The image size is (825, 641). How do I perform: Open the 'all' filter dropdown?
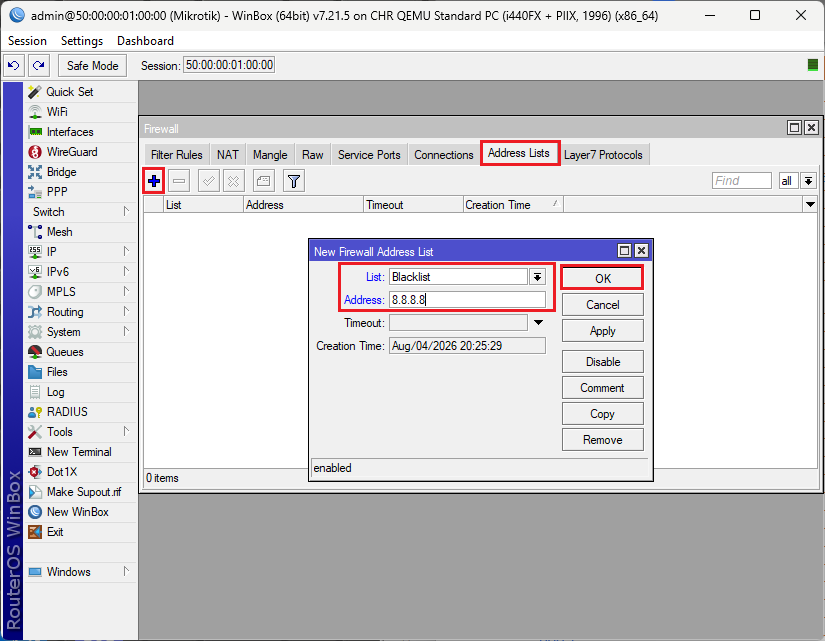[x=808, y=181]
